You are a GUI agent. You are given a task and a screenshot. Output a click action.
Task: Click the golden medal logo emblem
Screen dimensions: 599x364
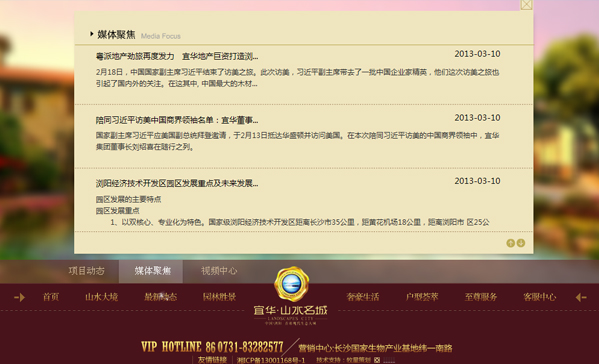[291, 284]
